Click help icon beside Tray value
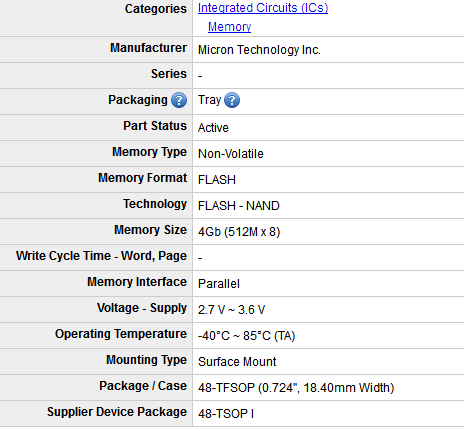The image size is (464, 431). pos(232,100)
